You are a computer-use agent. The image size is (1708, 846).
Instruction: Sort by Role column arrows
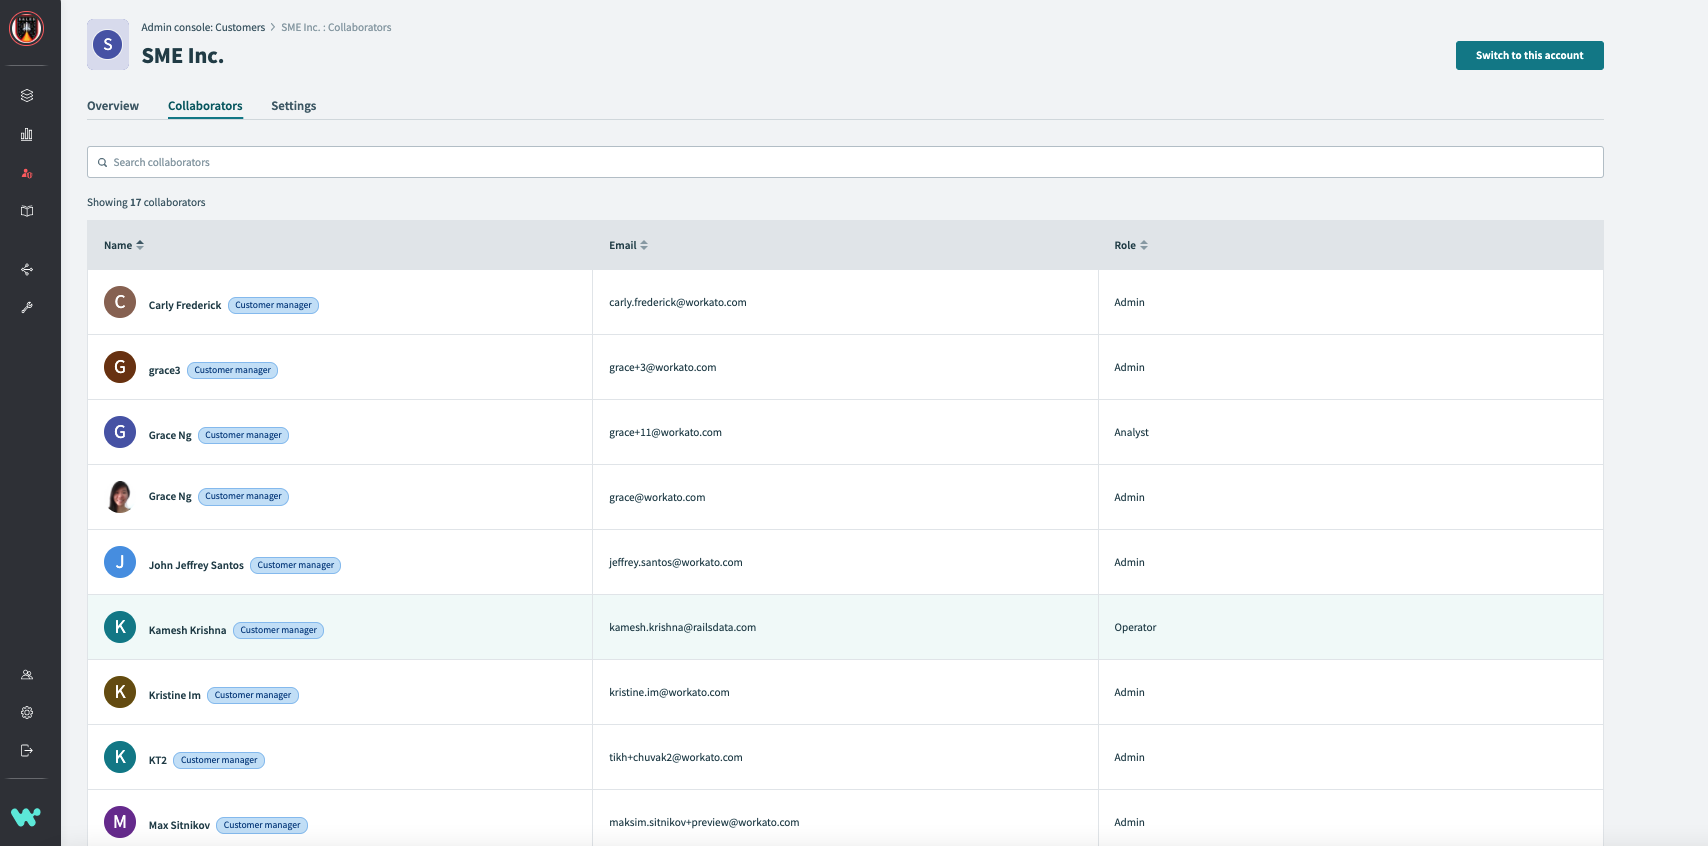click(1144, 245)
